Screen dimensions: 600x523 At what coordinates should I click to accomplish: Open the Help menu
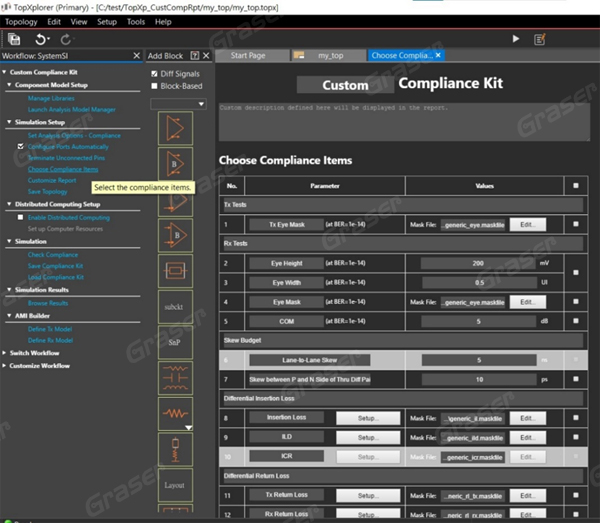[x=163, y=22]
